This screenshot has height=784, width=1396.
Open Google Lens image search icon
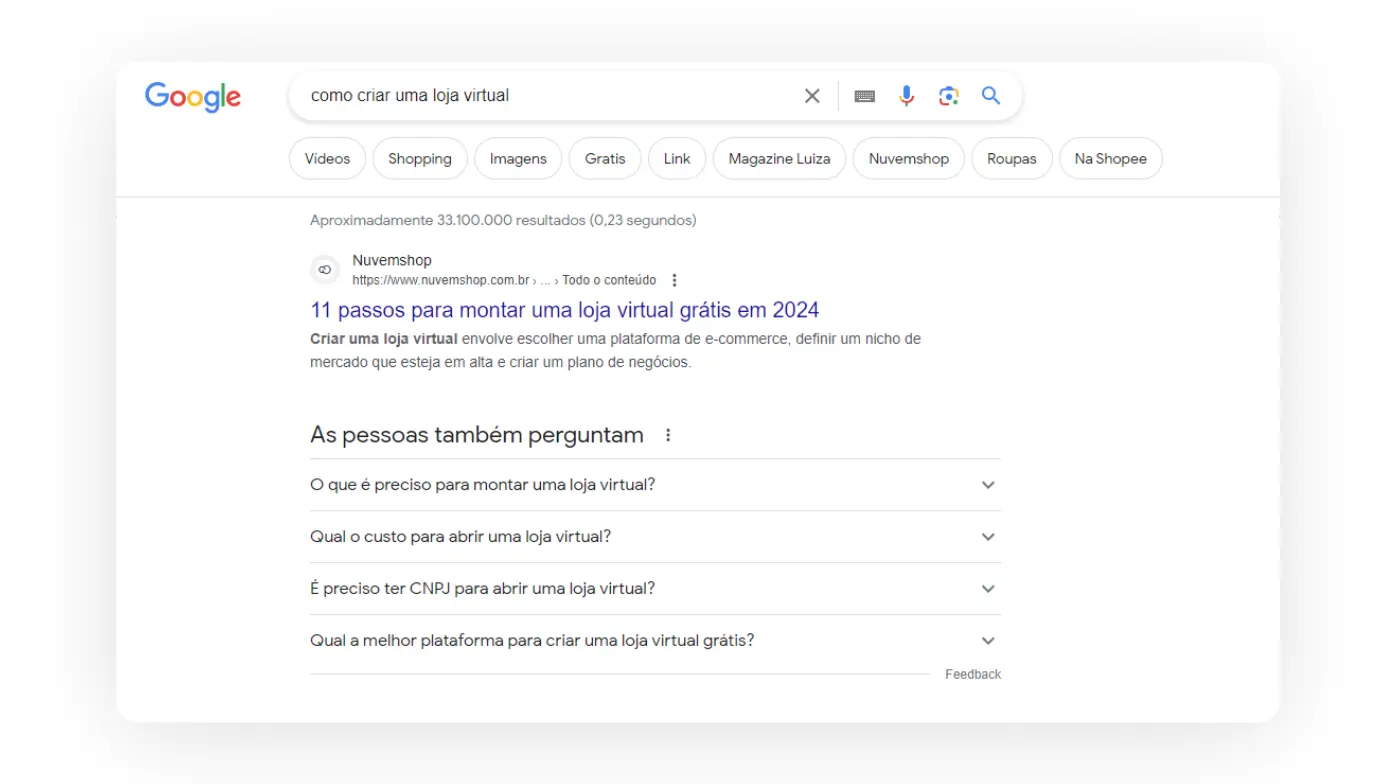(948, 95)
